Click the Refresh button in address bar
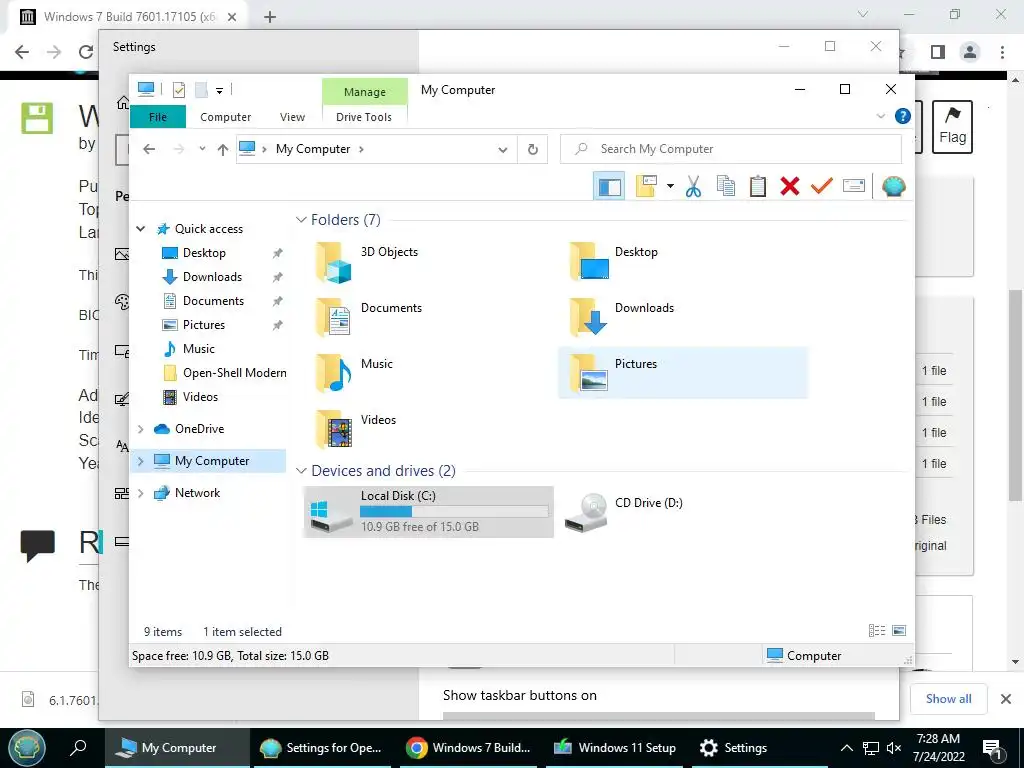The height and width of the screenshot is (768, 1024). pos(533,150)
